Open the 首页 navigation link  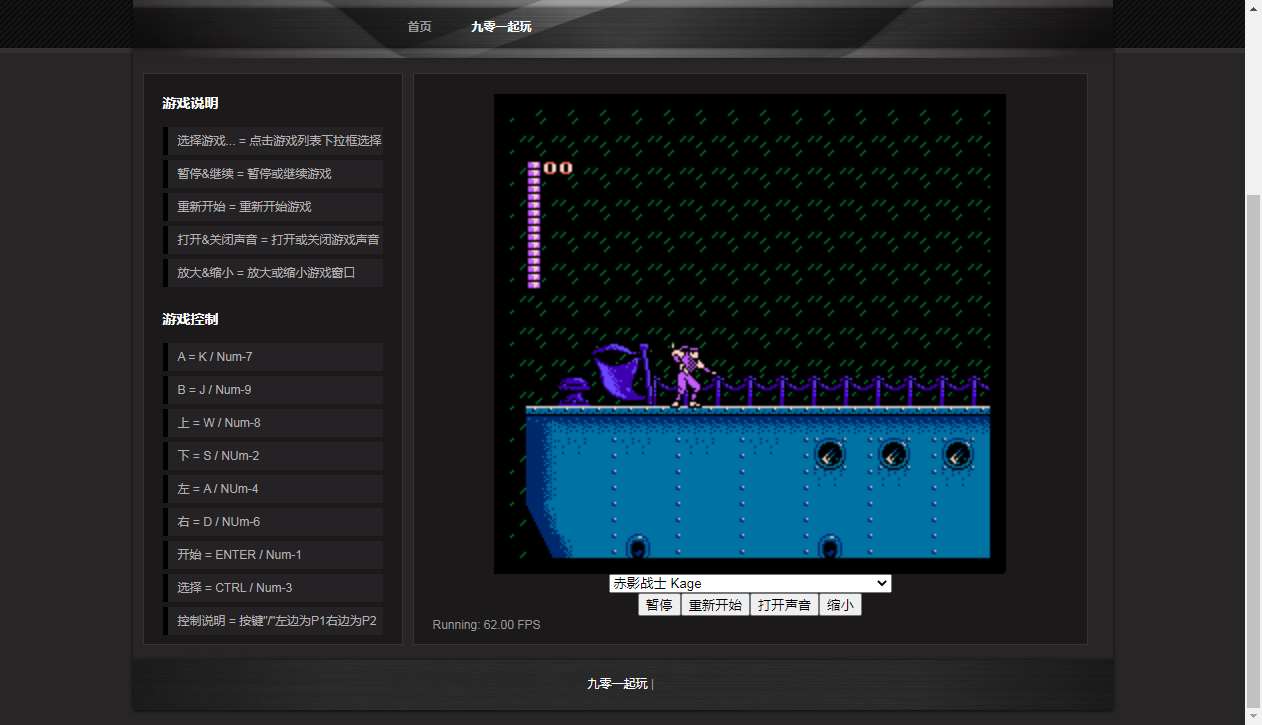[419, 27]
